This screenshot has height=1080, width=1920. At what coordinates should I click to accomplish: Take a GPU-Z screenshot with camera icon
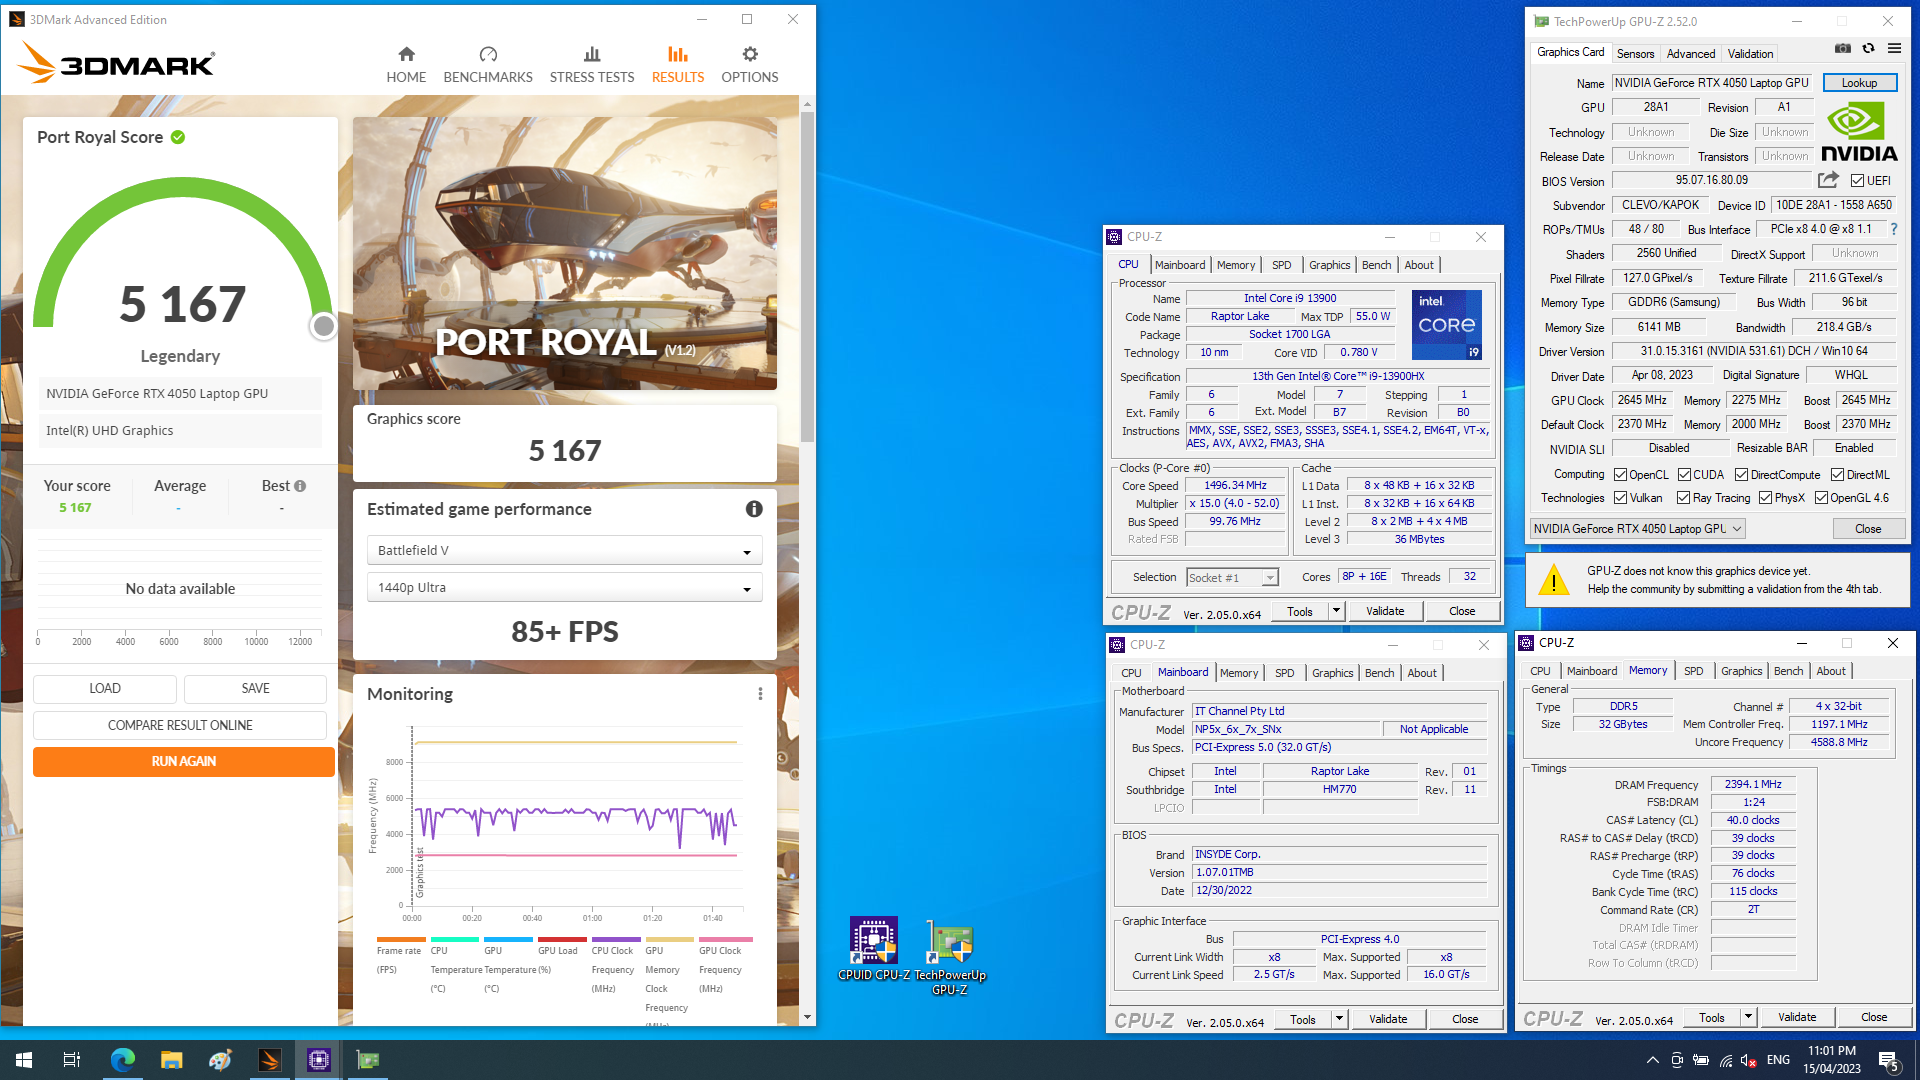pos(1843,48)
